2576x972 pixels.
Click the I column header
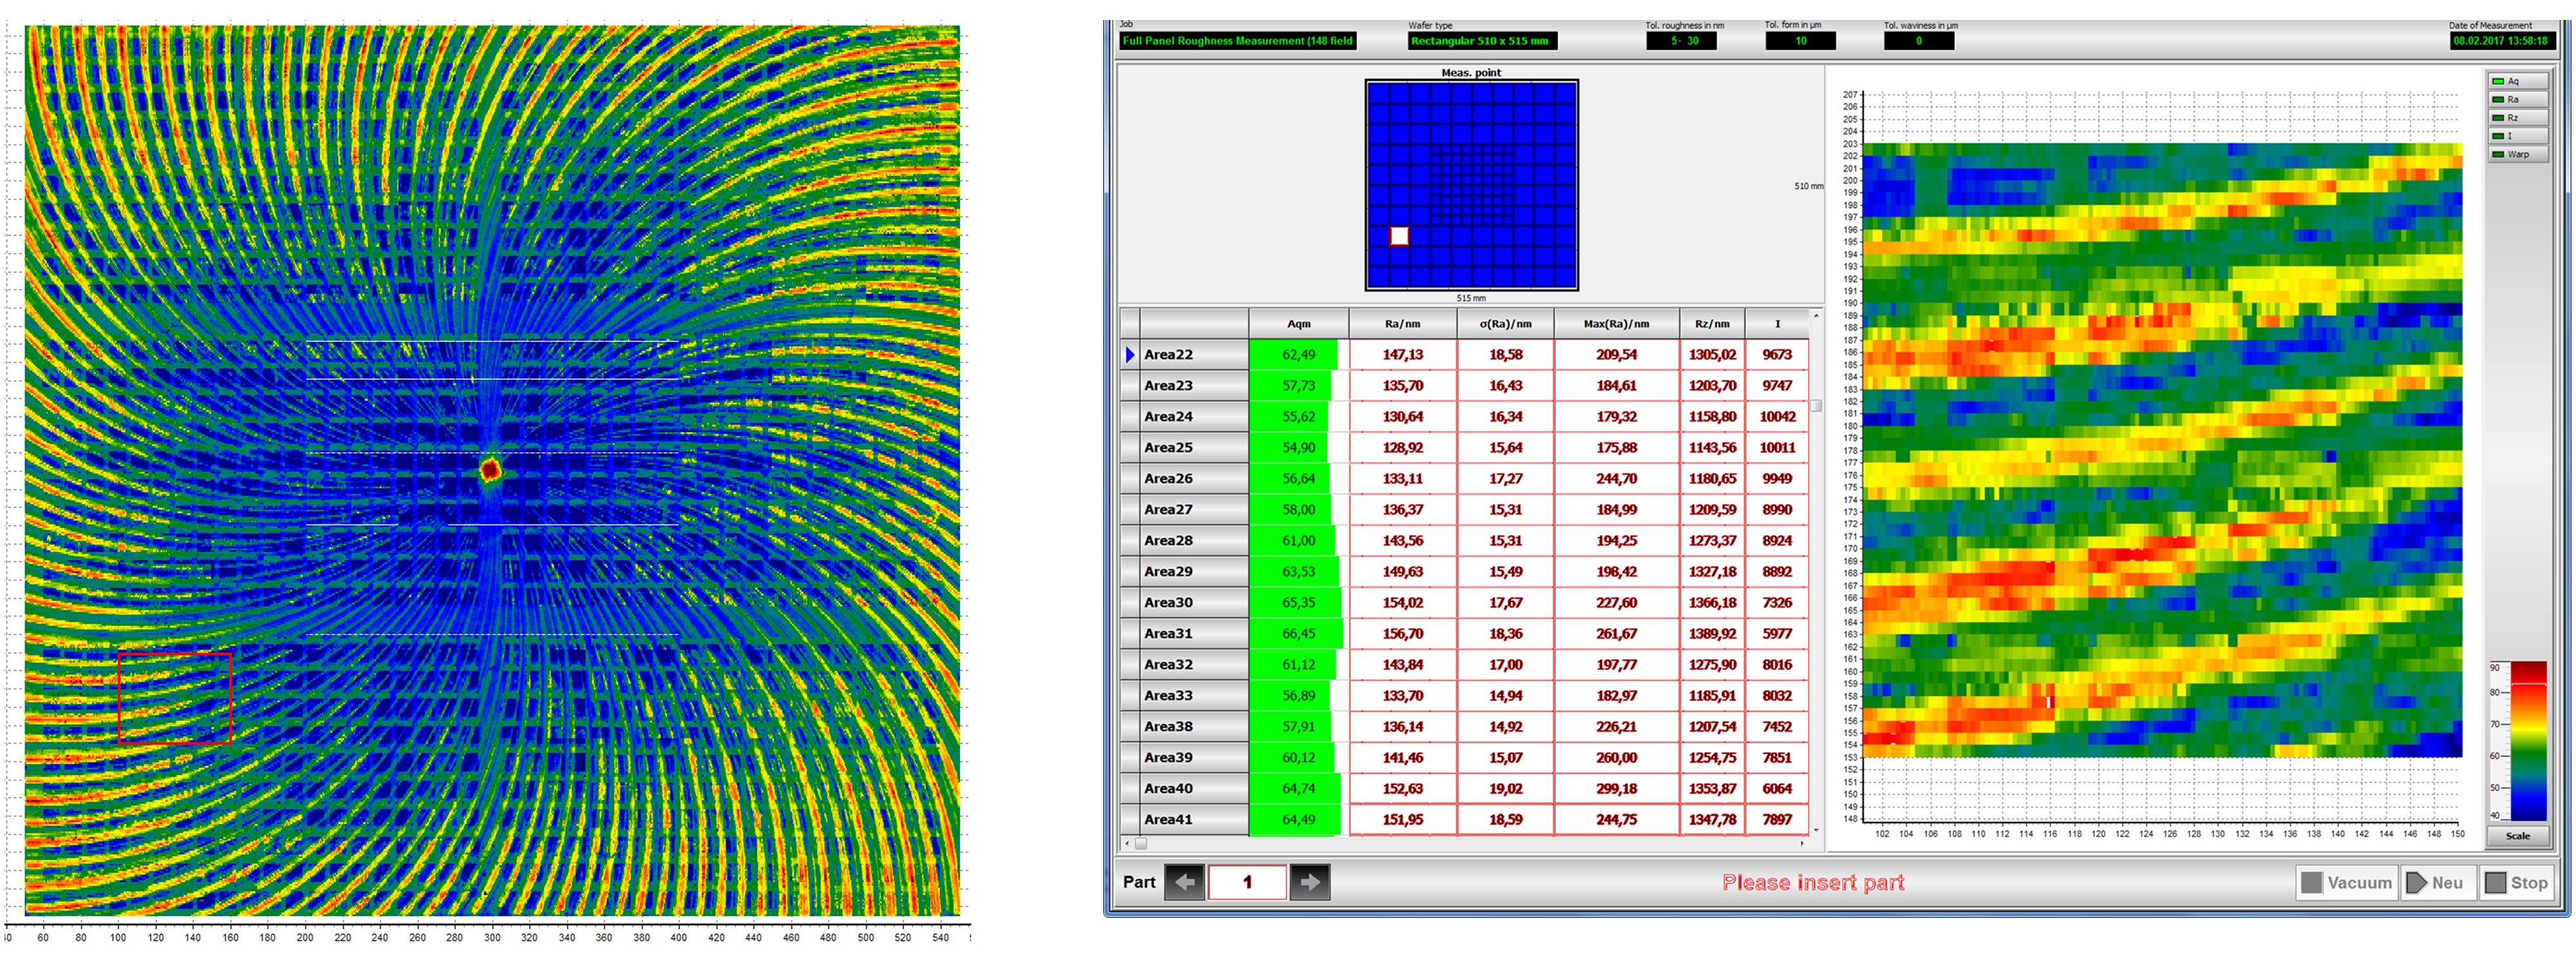1777,324
